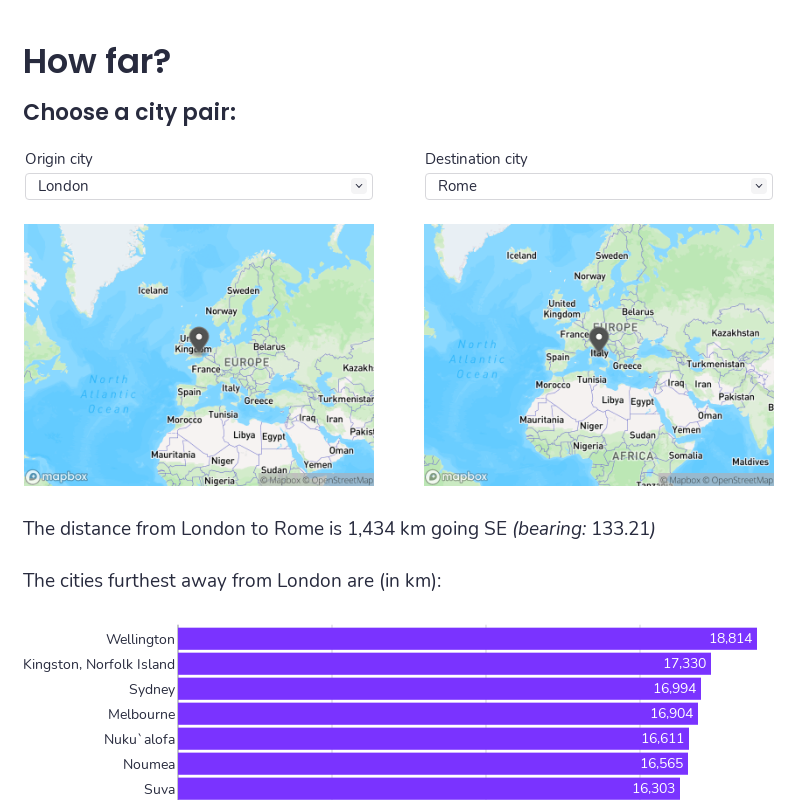The width and height of the screenshot is (800, 800).
Task: Click the Suva axis label
Action: click(x=159, y=789)
